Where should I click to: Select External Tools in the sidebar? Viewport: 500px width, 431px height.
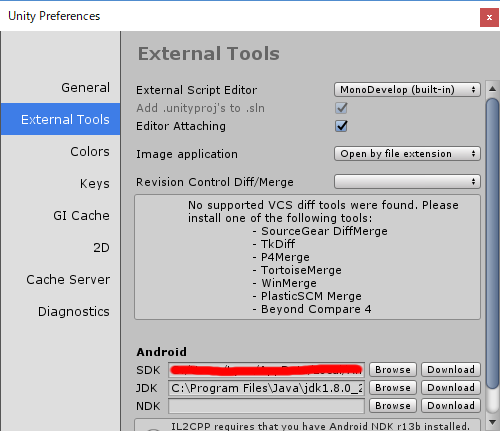[61, 119]
